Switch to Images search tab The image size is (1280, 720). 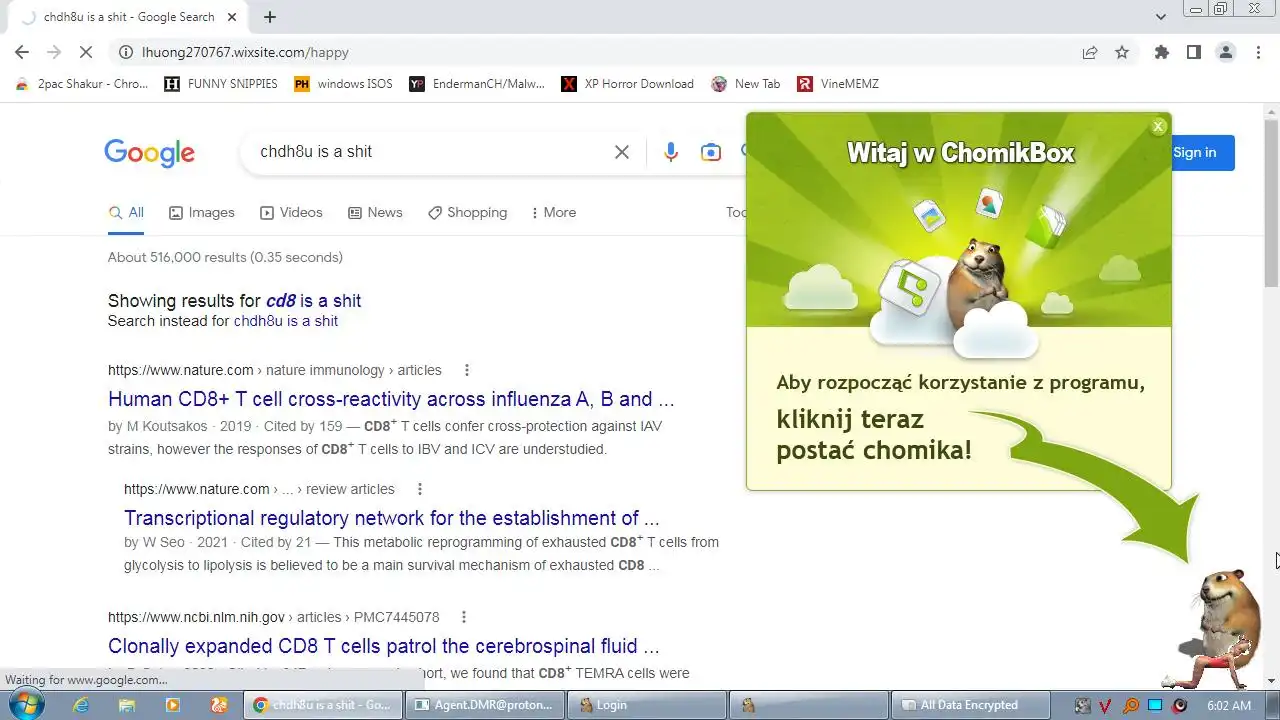[x=201, y=212]
